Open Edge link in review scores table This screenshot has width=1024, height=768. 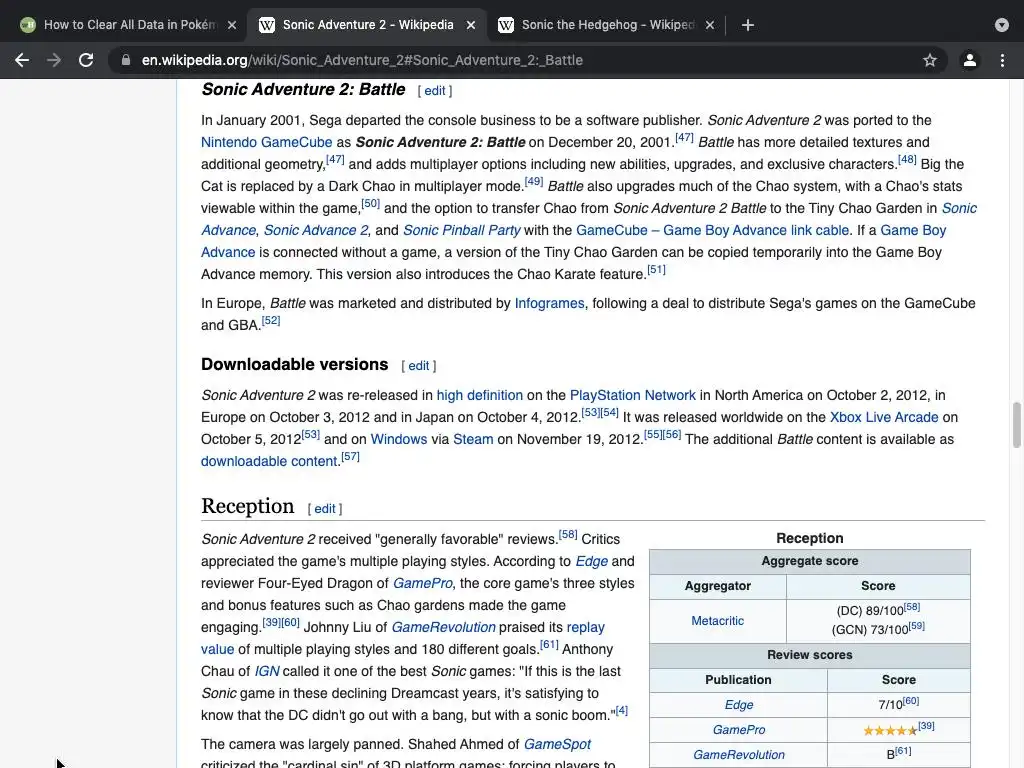(739, 705)
